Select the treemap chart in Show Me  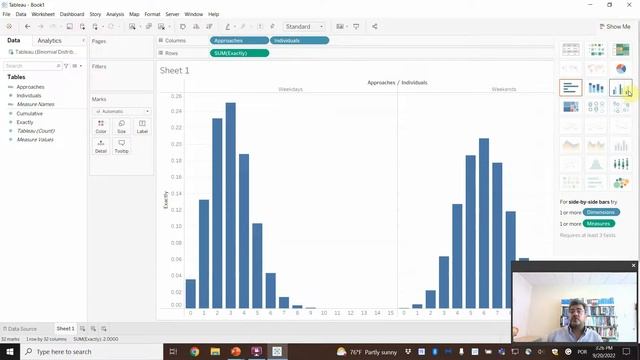pyautogui.click(x=571, y=107)
